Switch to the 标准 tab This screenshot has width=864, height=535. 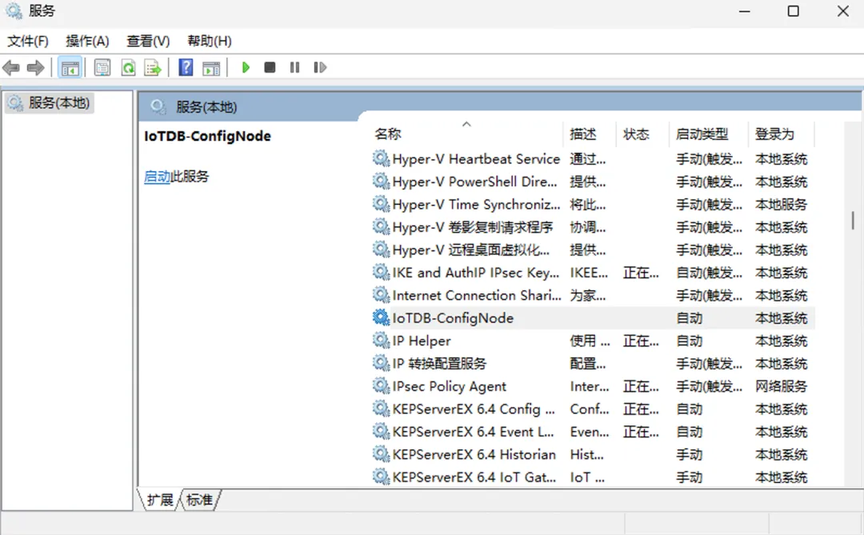coord(199,500)
